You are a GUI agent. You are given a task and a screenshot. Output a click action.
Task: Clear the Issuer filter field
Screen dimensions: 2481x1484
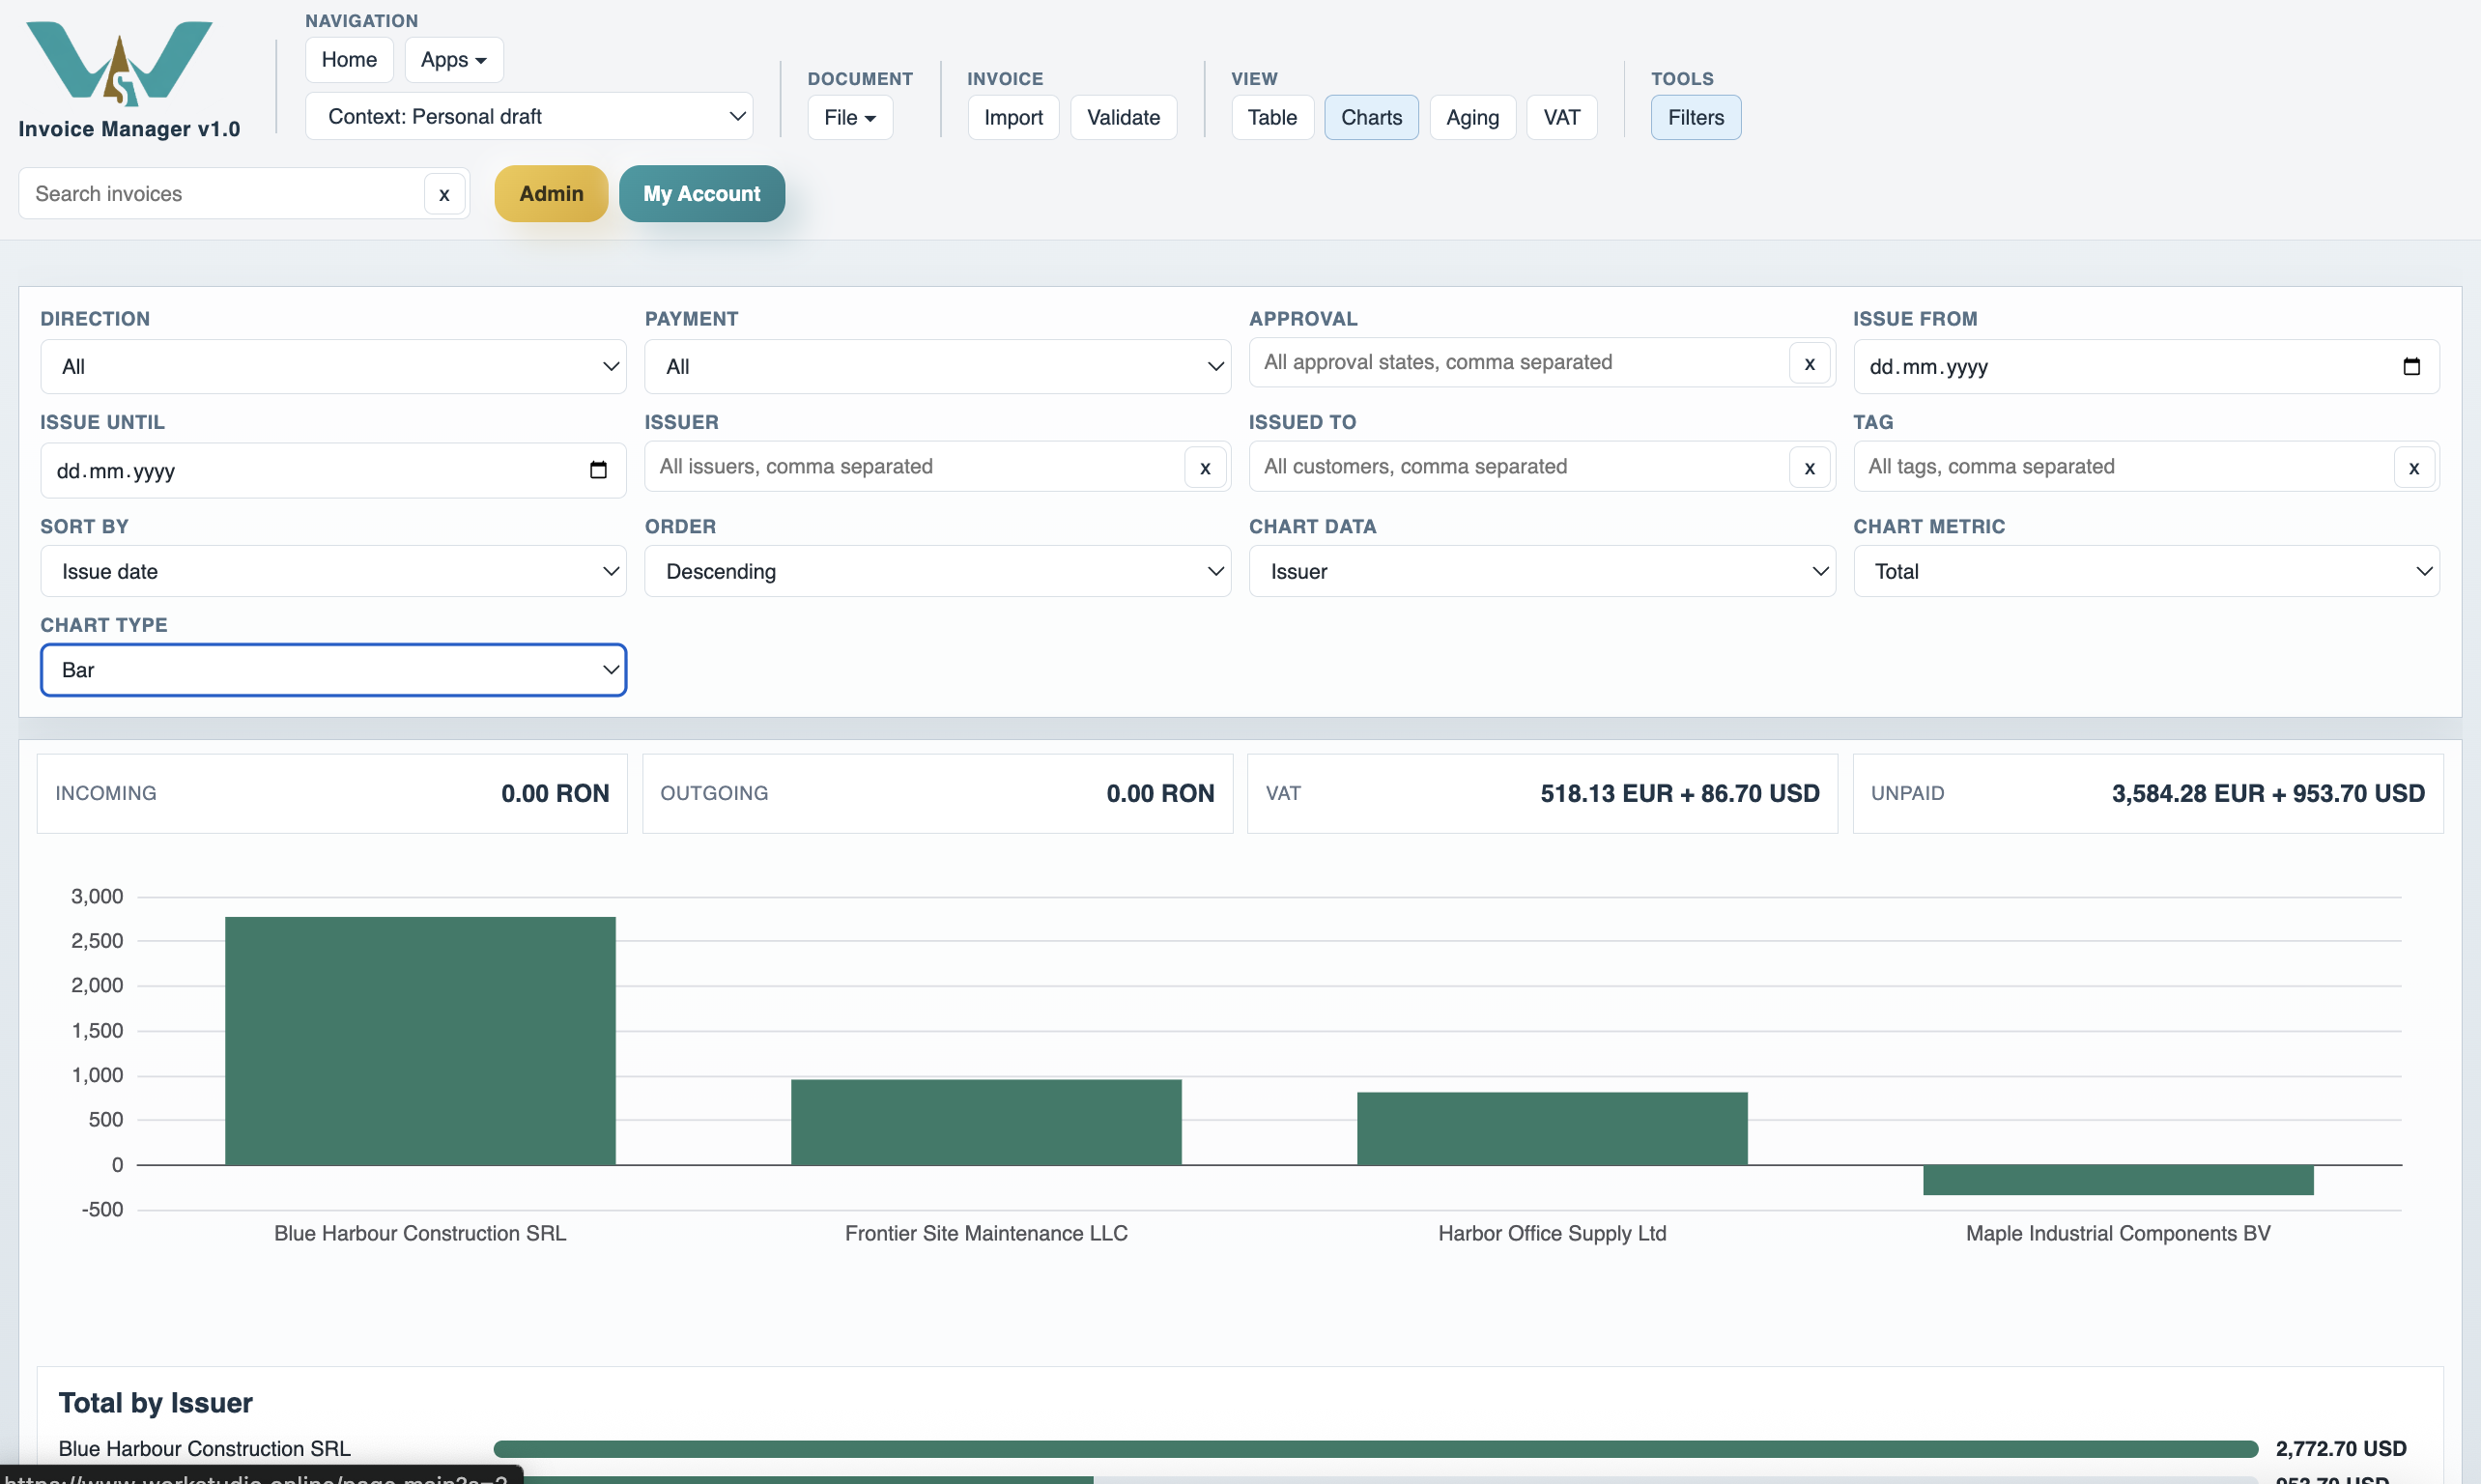pos(1205,467)
